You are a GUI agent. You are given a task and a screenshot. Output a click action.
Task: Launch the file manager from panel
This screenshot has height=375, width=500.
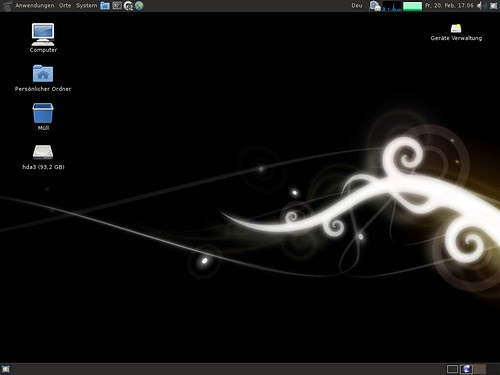[105, 6]
